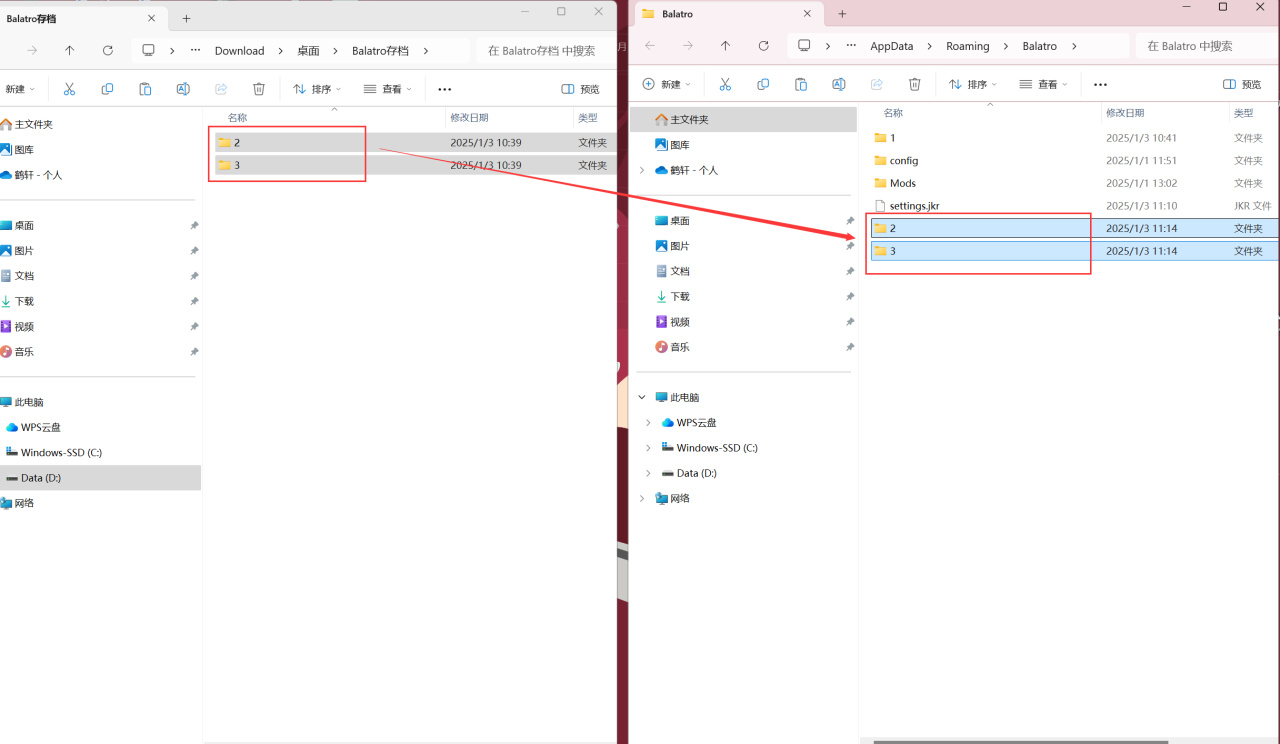
Task: Click Delete trash icon in Balatro存档 window
Action: pos(259,89)
